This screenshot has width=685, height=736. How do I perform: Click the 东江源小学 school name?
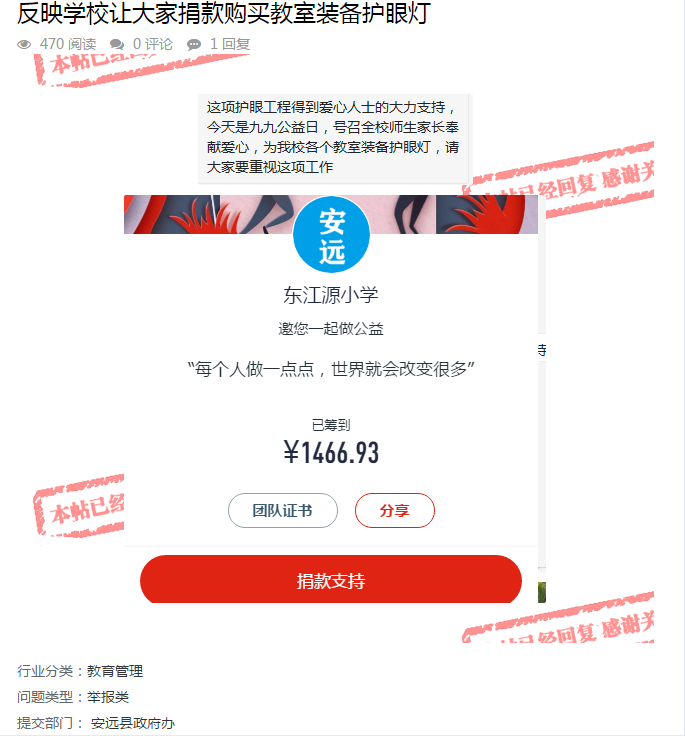point(331,295)
